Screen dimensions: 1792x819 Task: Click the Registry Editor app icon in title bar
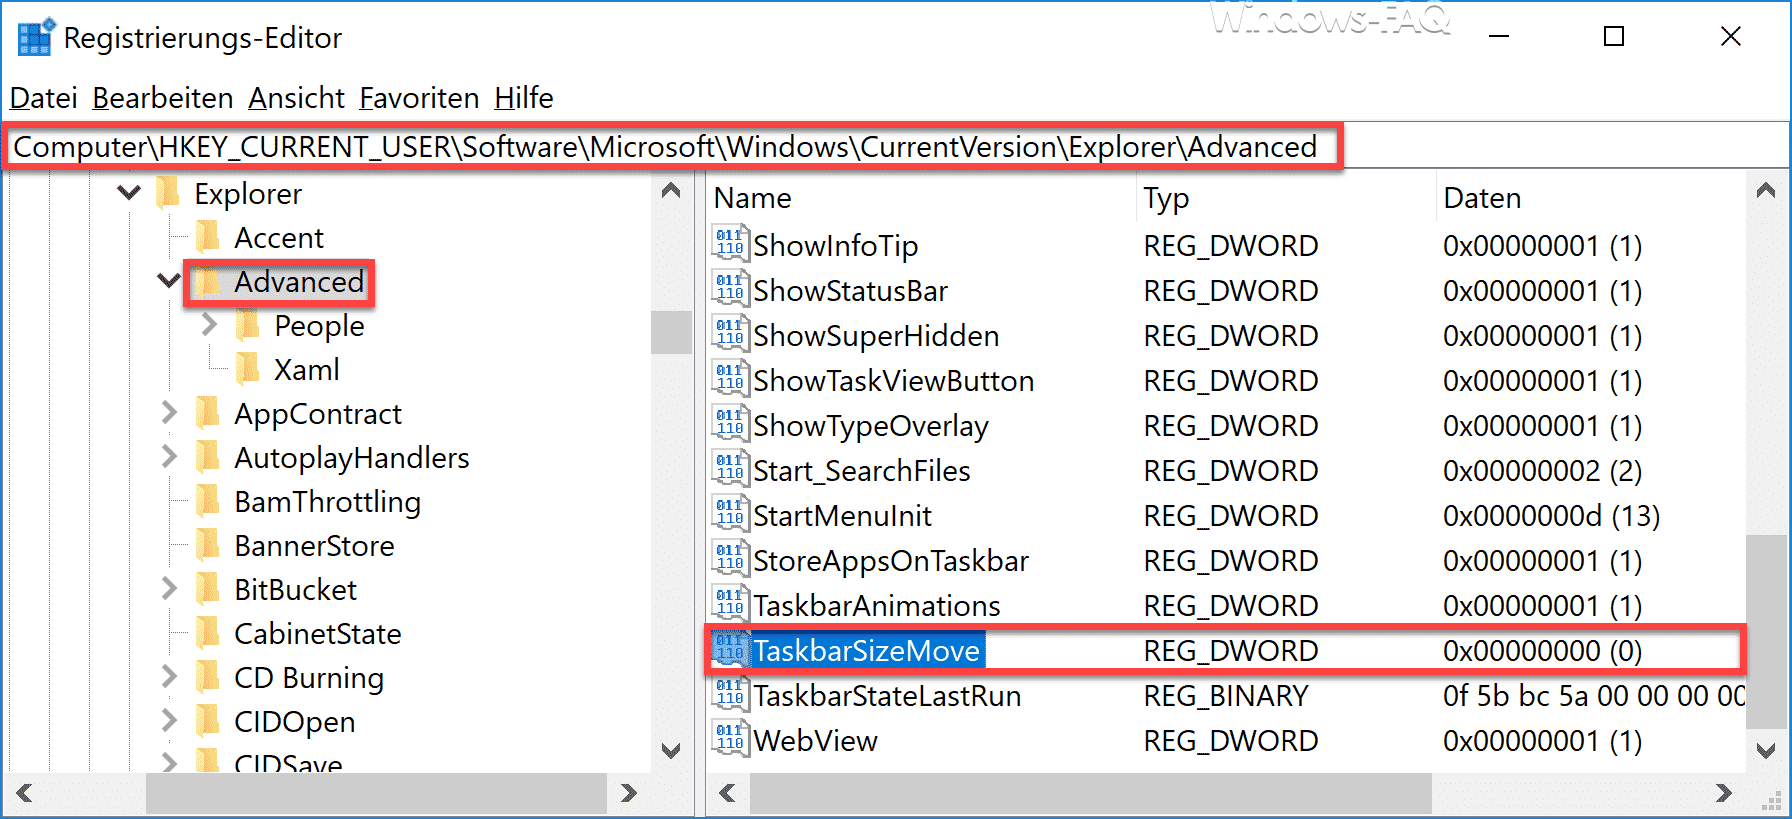coord(35,37)
